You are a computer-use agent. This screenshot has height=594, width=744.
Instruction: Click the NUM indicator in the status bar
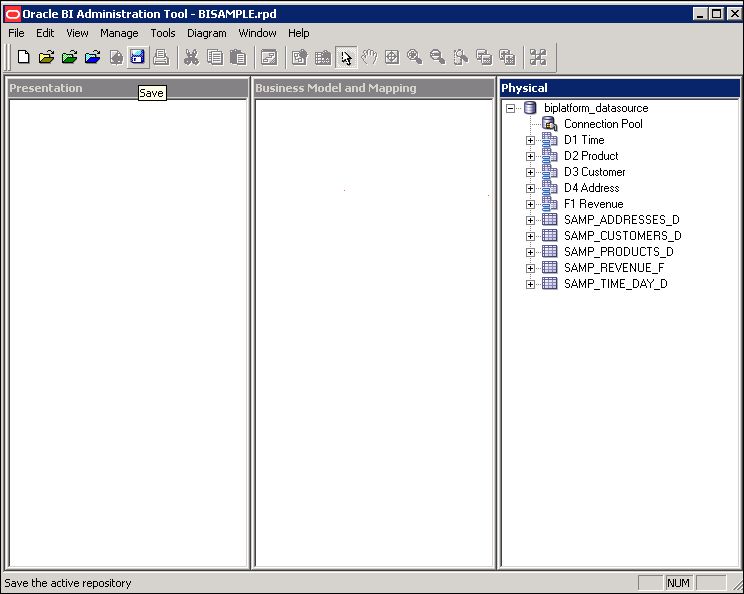[678, 583]
